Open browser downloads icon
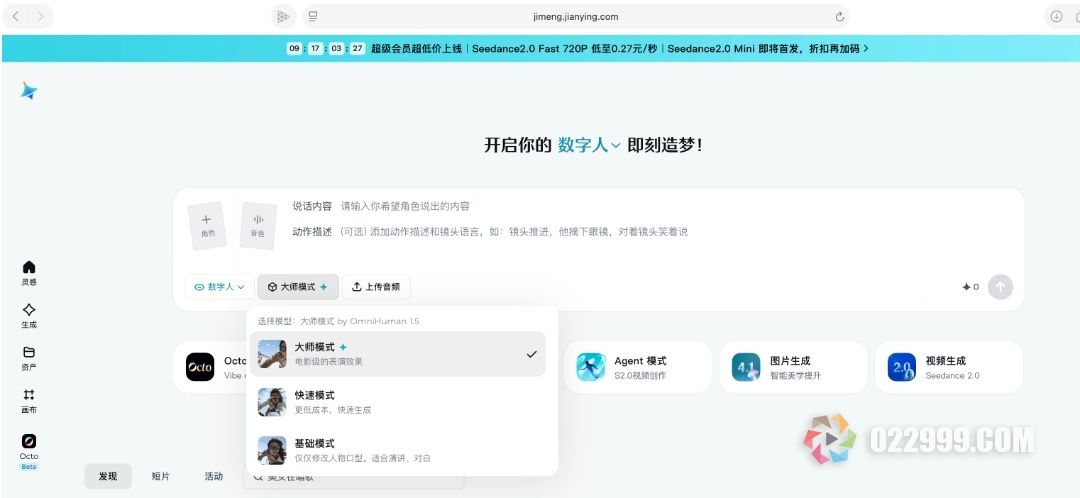This screenshot has height=498, width=1080. point(1056,17)
